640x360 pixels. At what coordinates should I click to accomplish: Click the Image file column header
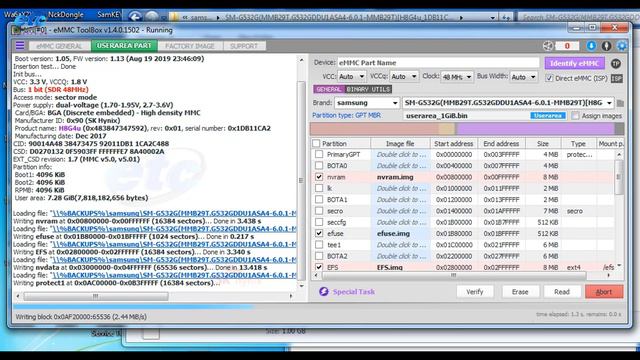pos(400,144)
